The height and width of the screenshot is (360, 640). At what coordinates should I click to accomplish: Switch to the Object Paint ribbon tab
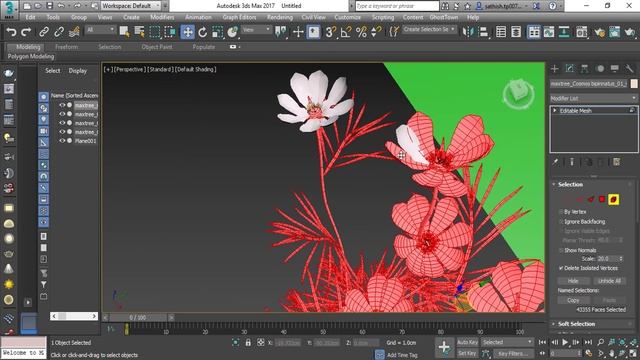(x=157, y=47)
